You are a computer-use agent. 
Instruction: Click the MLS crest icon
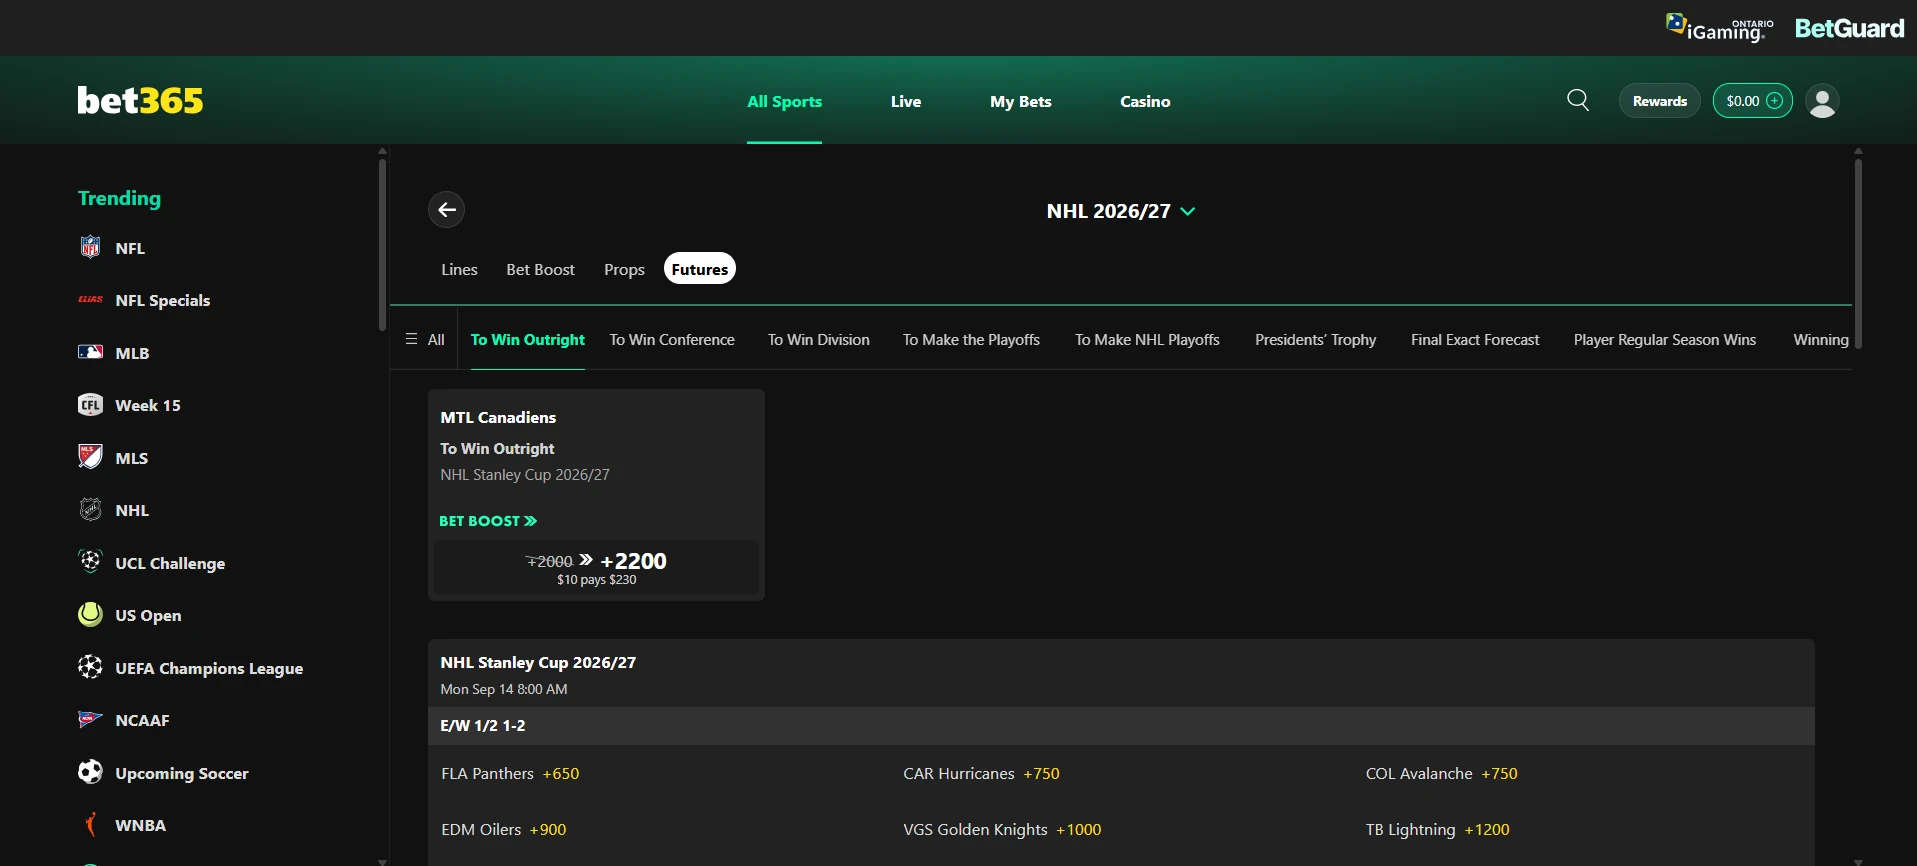point(90,457)
